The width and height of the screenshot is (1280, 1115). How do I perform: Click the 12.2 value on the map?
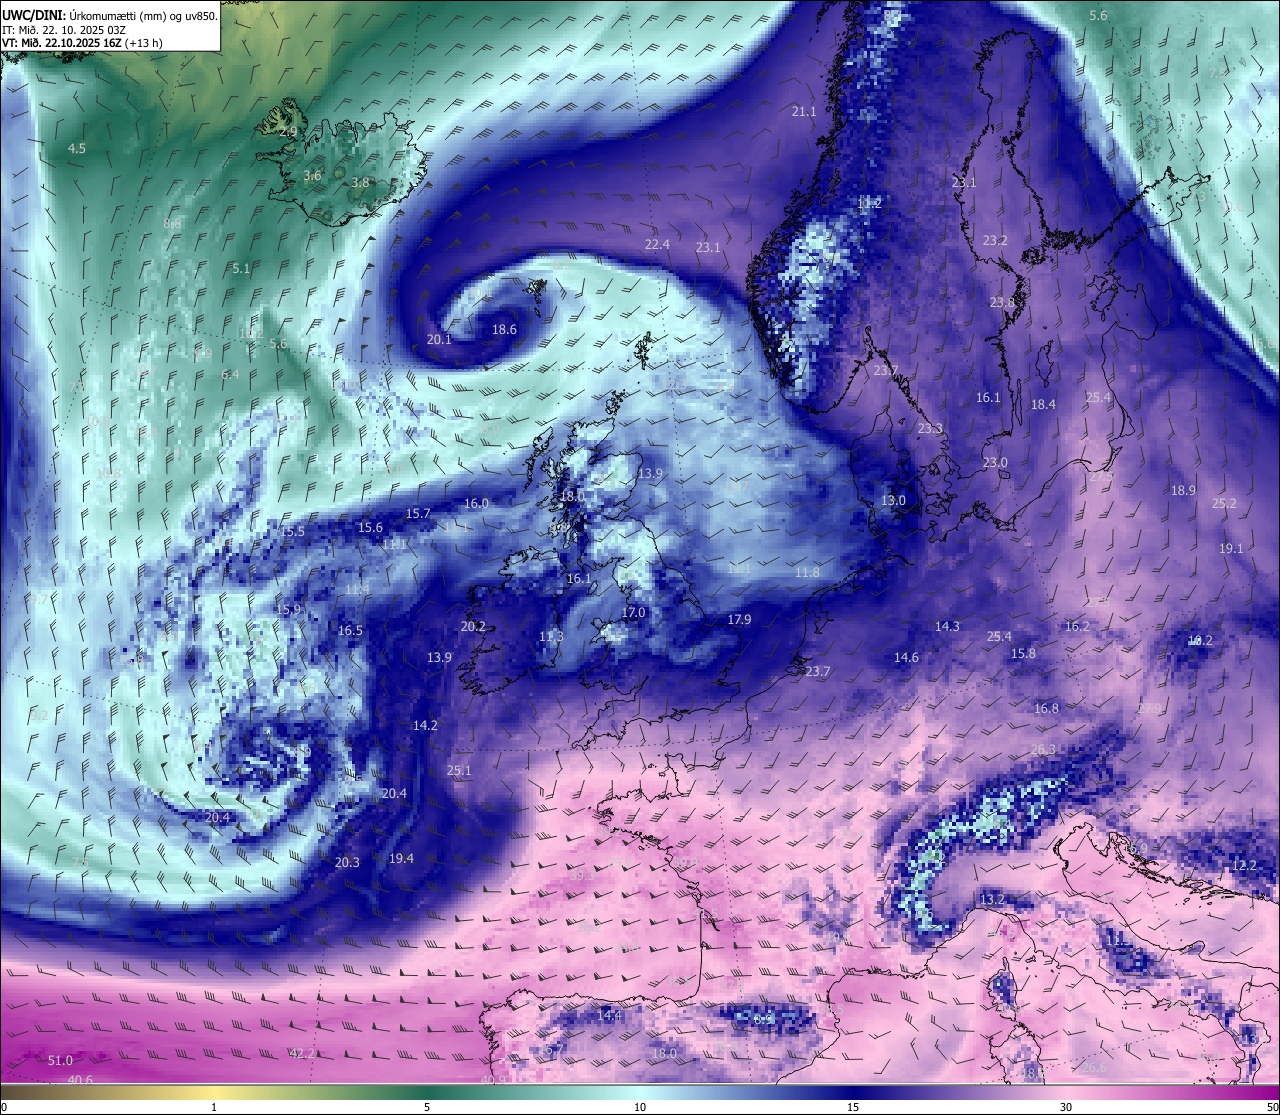coord(1244,865)
